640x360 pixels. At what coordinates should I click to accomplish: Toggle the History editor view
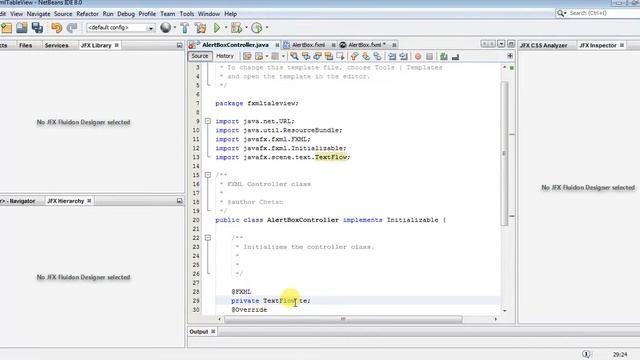[x=225, y=56]
